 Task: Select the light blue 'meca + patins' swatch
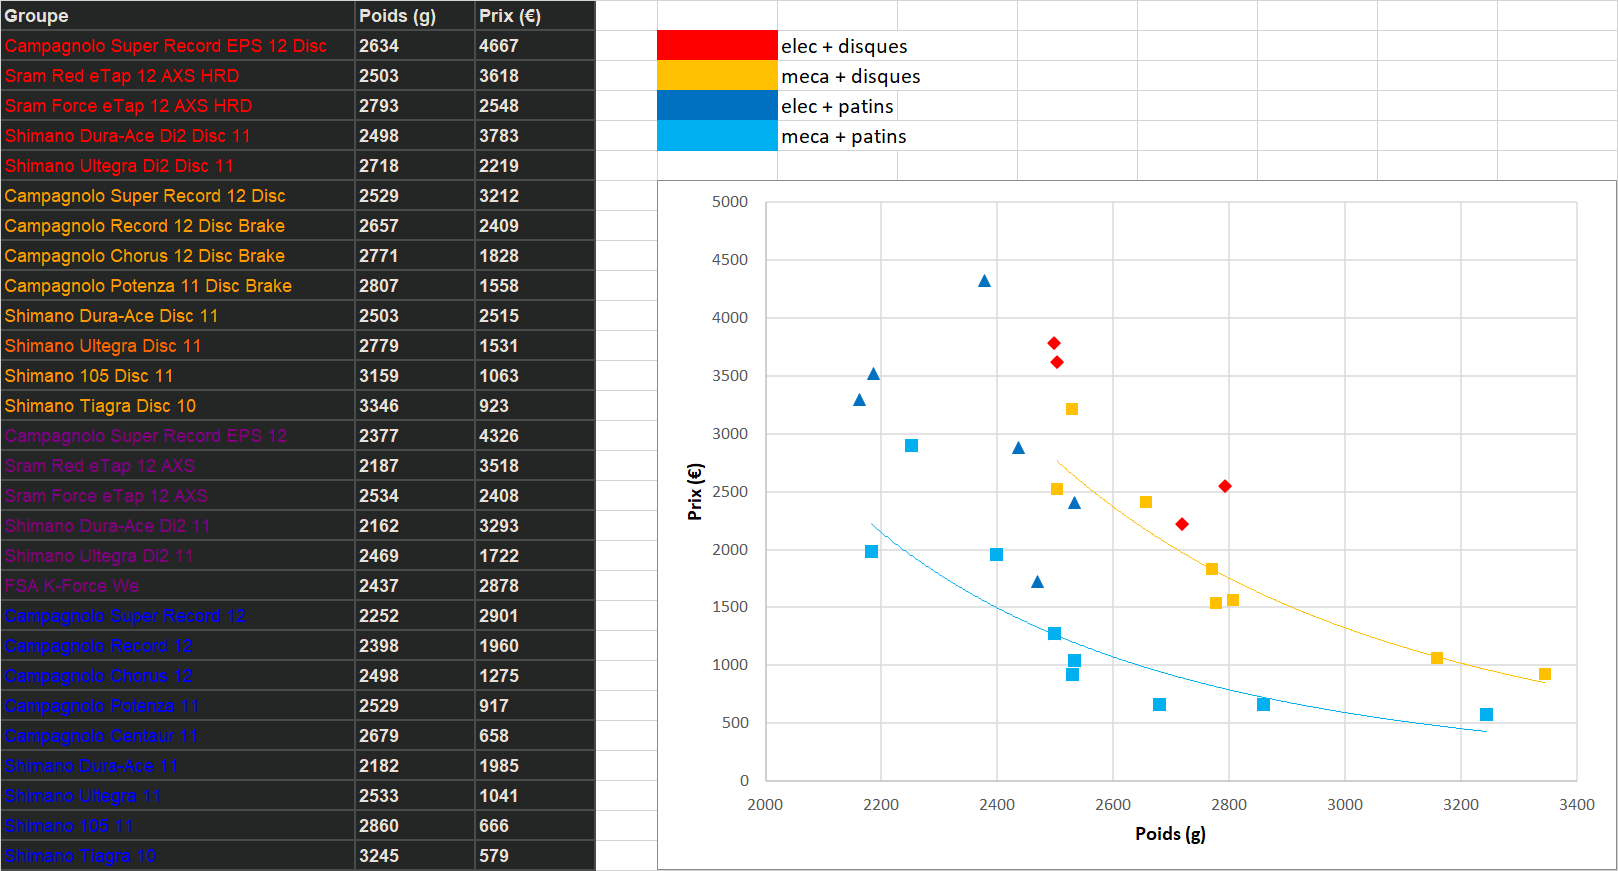point(716,136)
